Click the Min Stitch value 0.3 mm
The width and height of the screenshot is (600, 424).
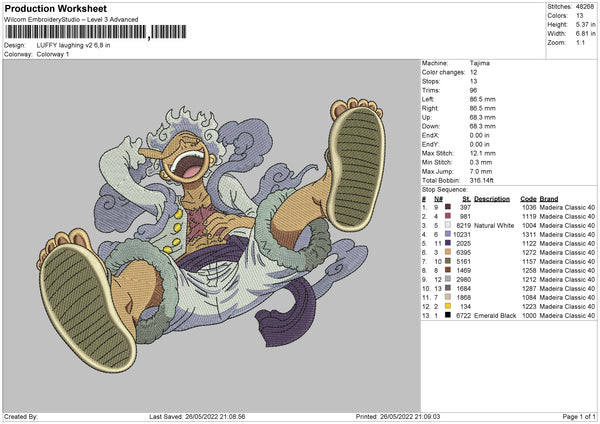[481, 162]
